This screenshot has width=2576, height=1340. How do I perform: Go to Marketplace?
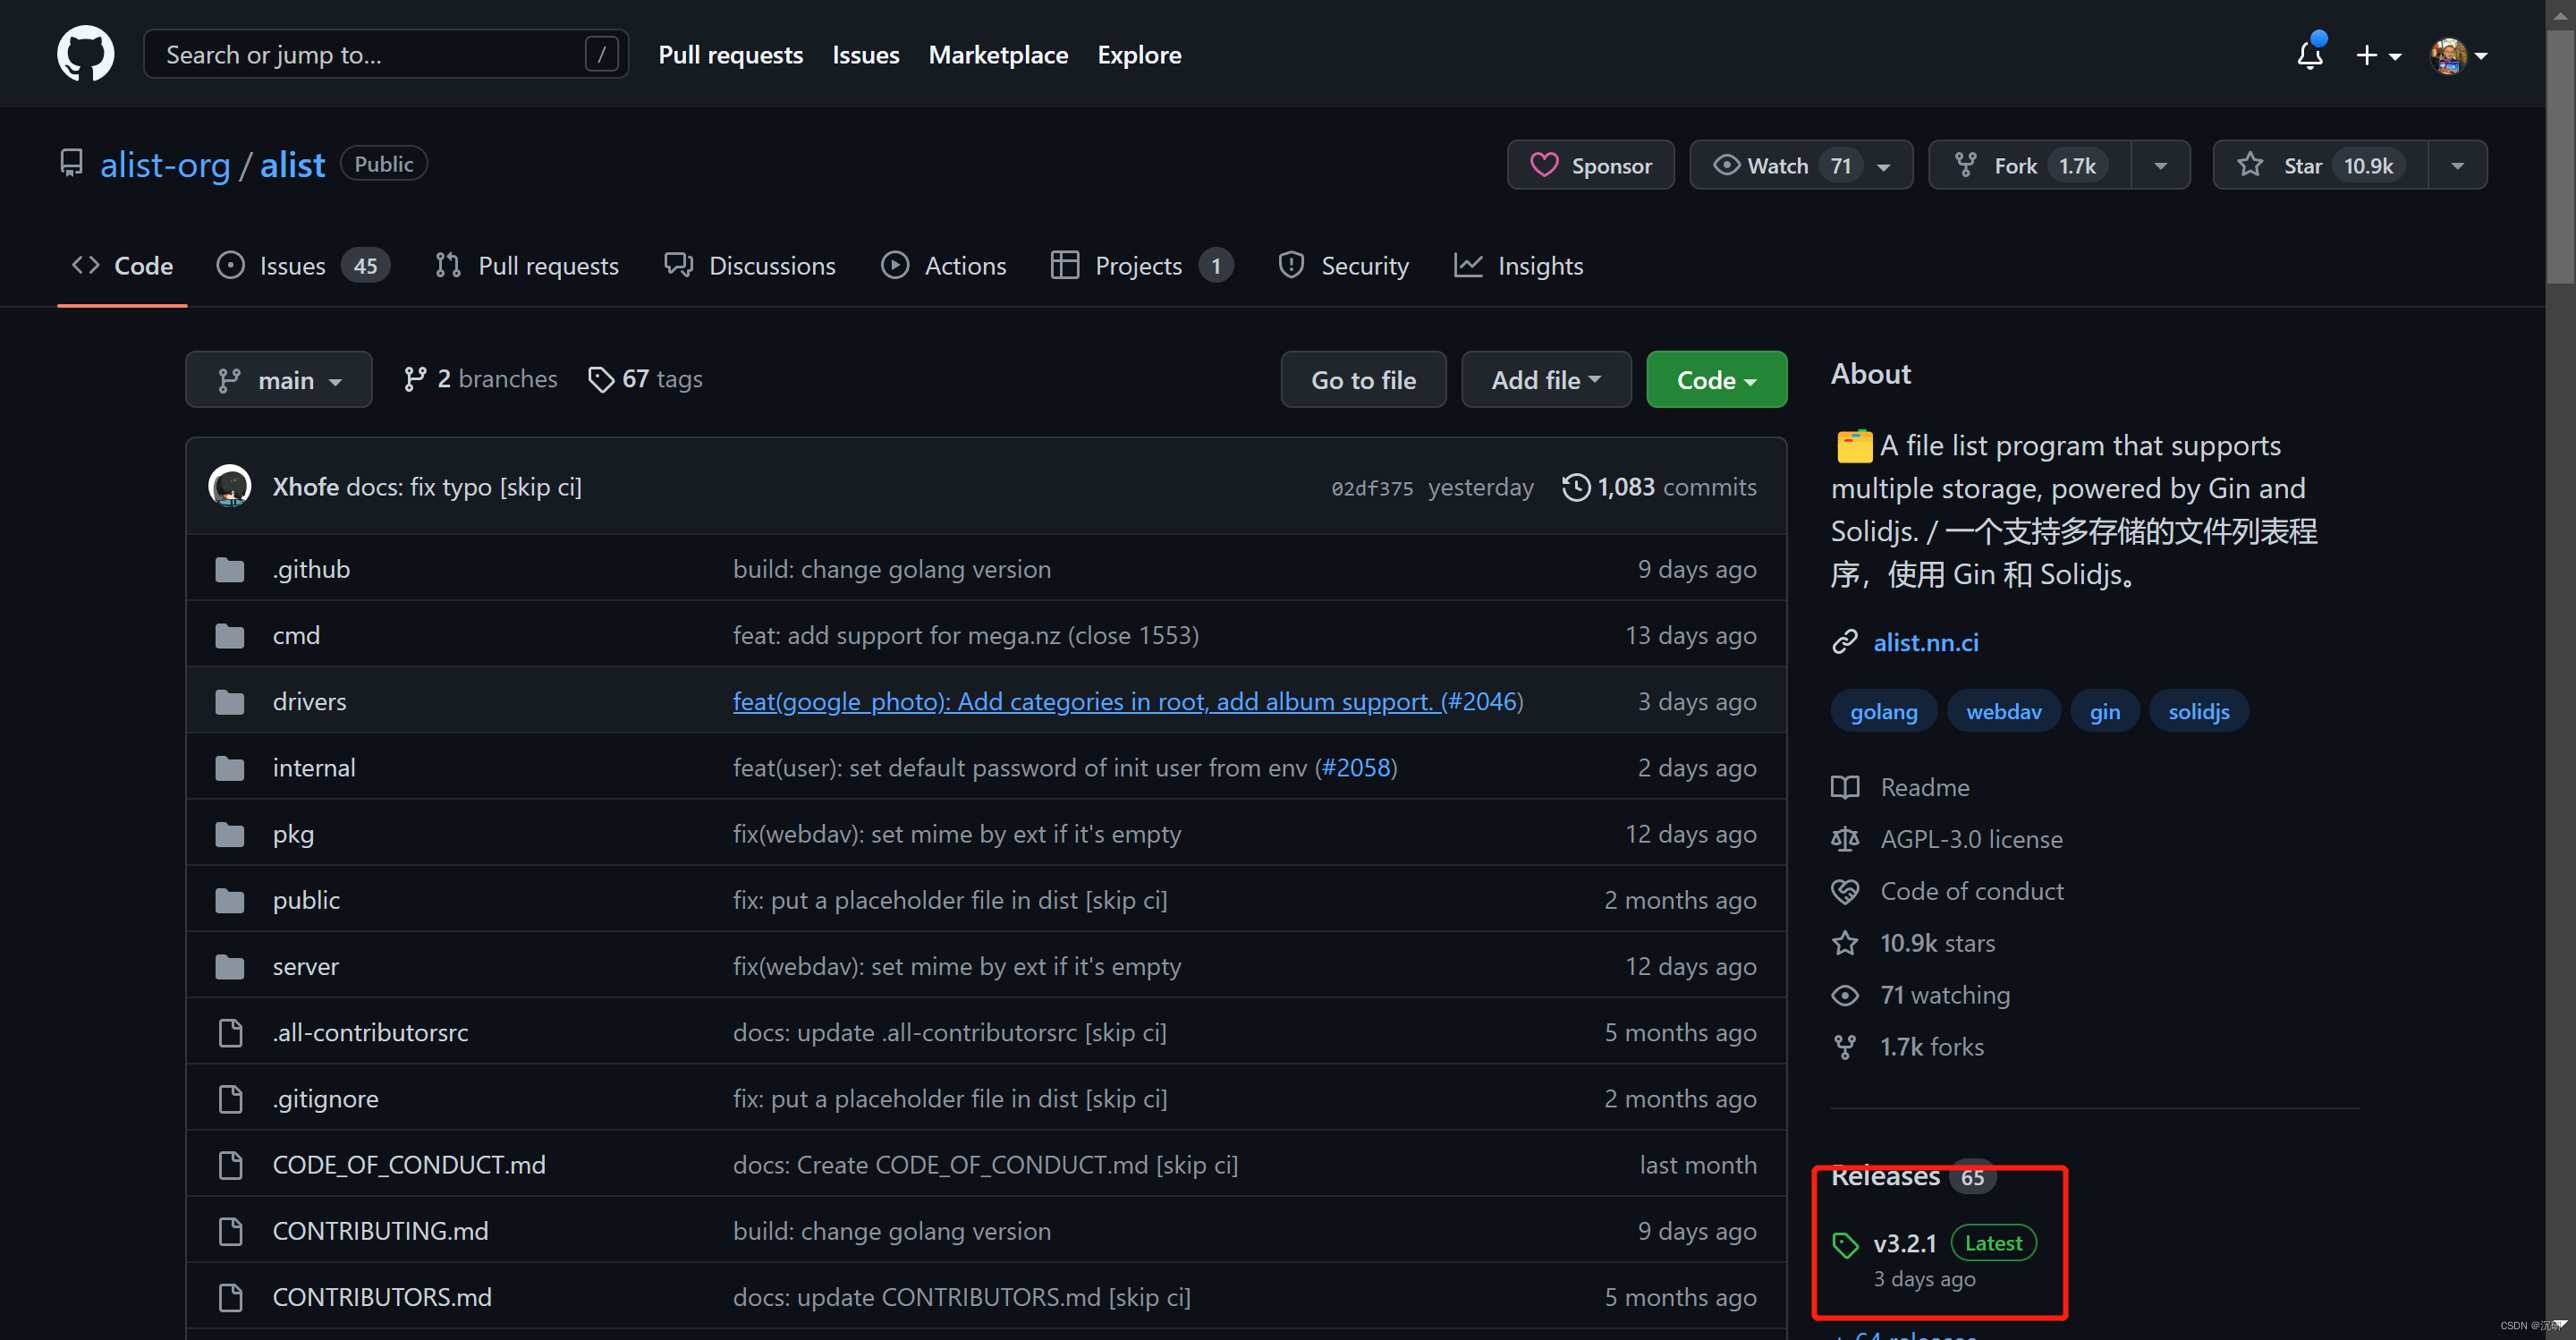coord(998,54)
